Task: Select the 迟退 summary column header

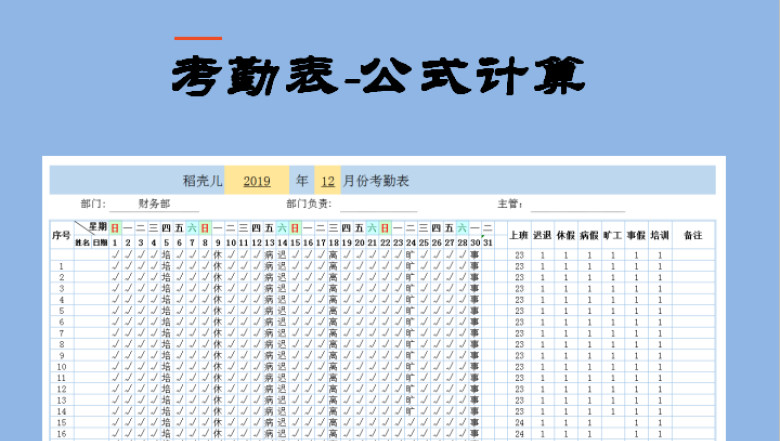Action: [542, 235]
